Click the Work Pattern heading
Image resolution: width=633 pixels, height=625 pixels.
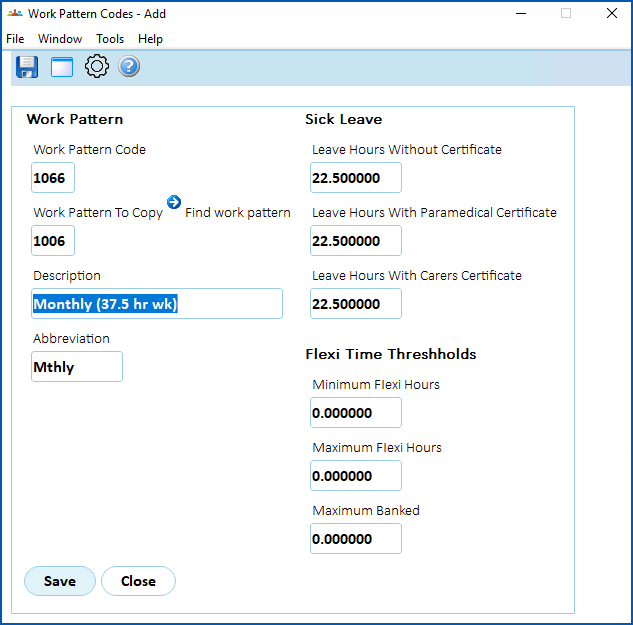pos(75,119)
